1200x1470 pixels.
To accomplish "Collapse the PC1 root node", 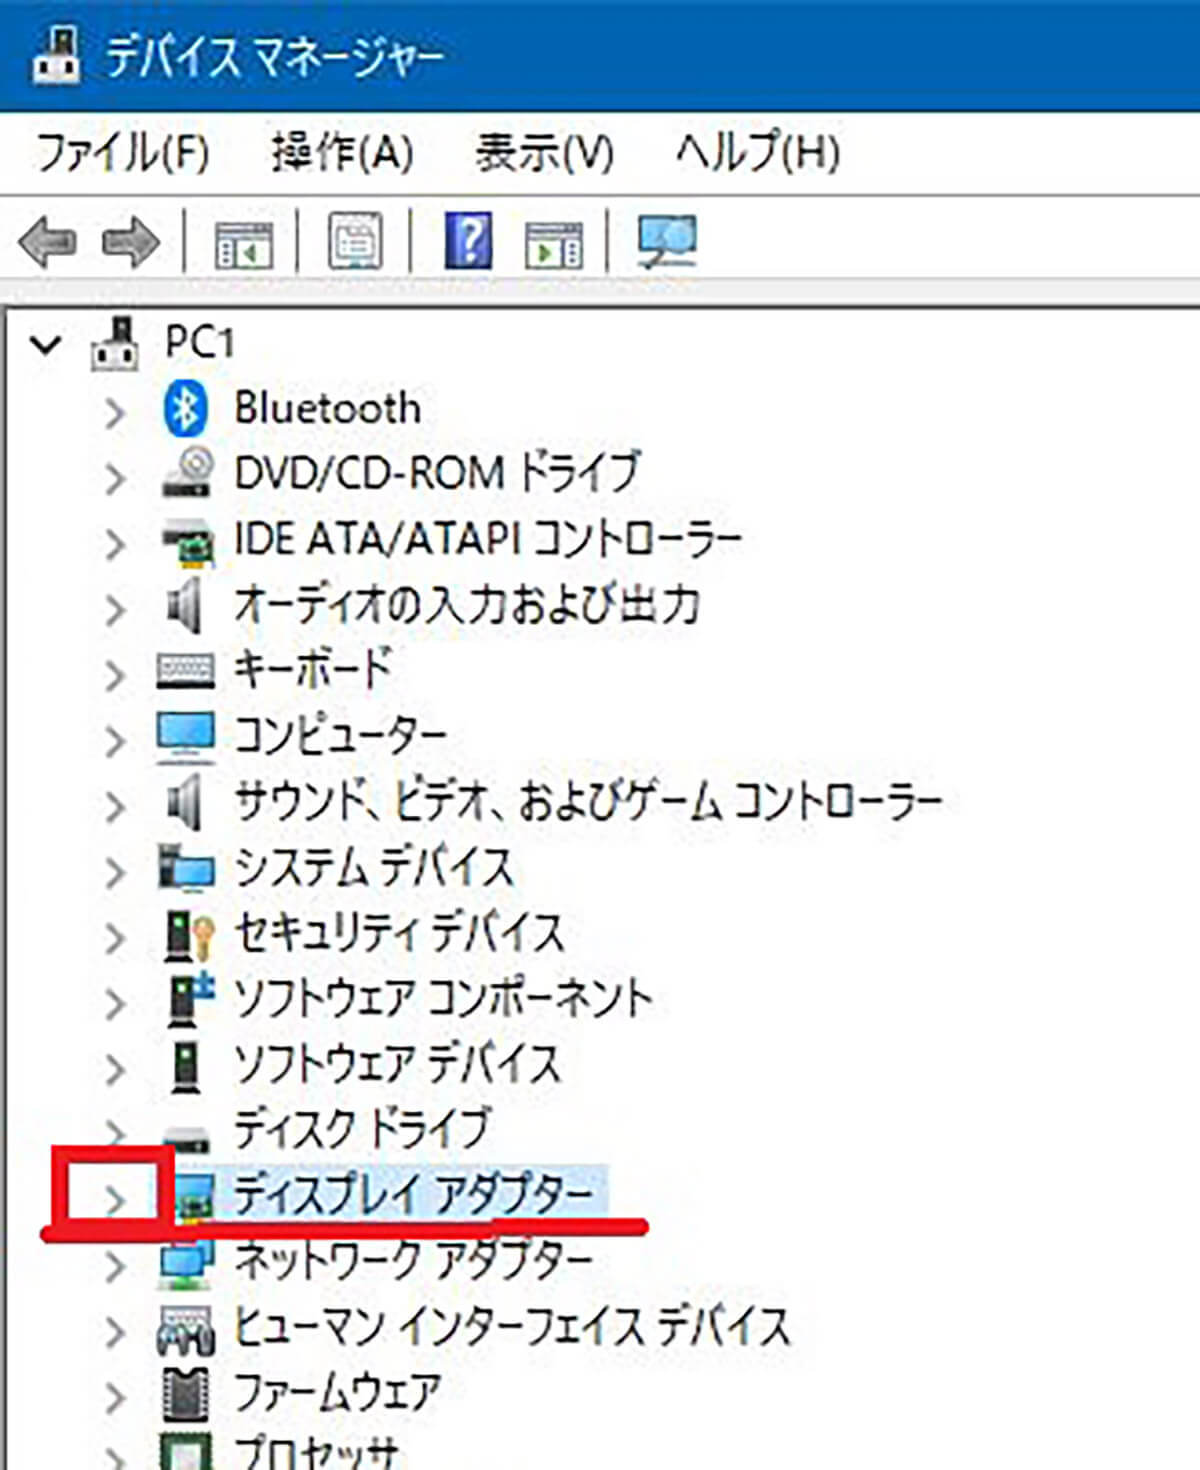I will coord(46,346).
